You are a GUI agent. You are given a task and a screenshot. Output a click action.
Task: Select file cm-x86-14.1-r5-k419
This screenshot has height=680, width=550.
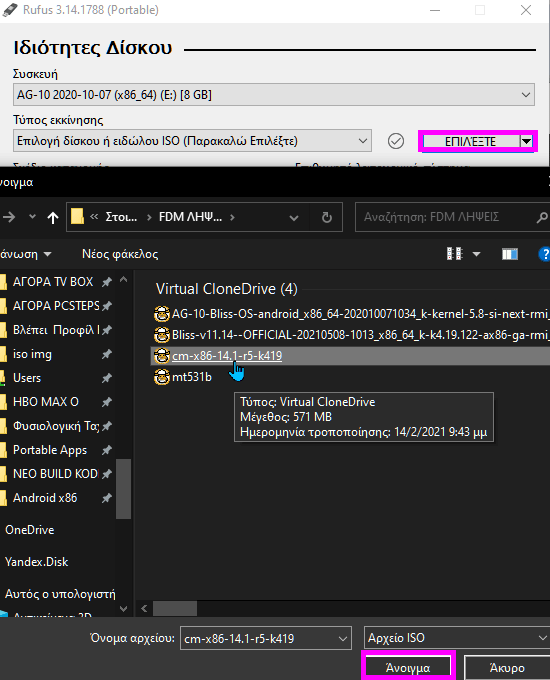[227, 356]
